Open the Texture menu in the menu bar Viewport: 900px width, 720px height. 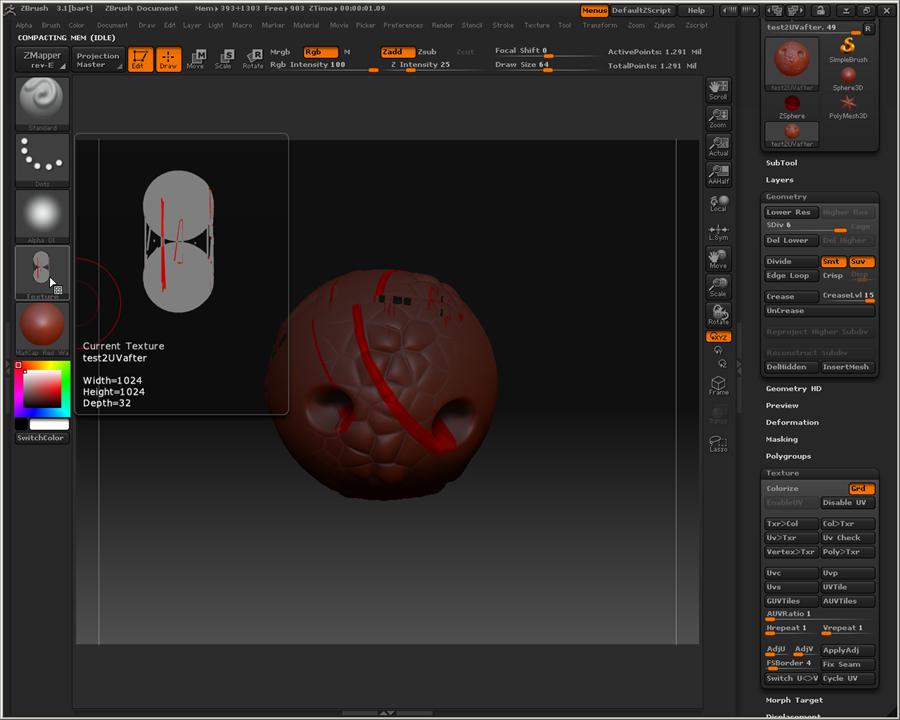coord(537,25)
